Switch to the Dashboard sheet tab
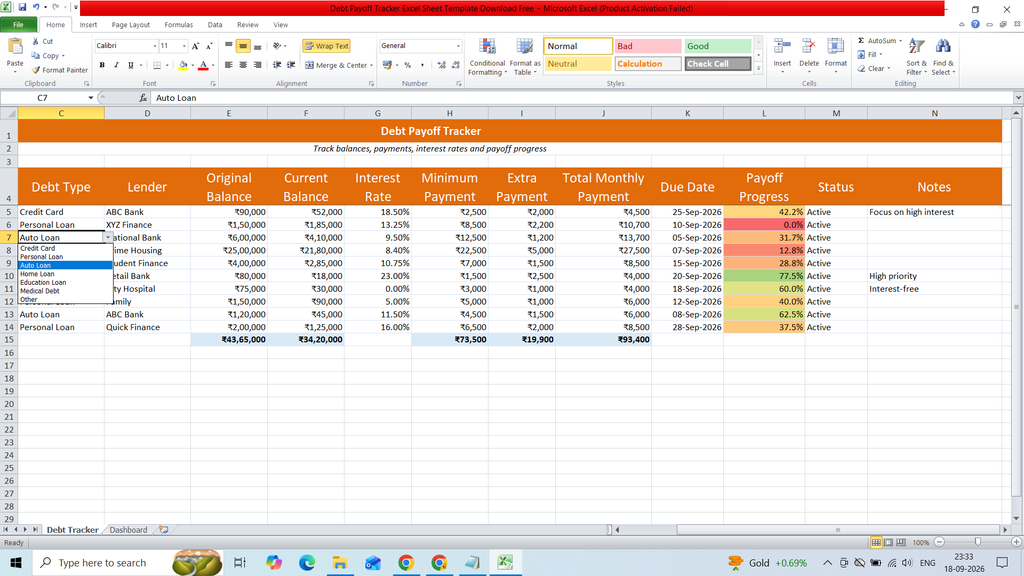The width and height of the screenshot is (1024, 576). click(128, 530)
